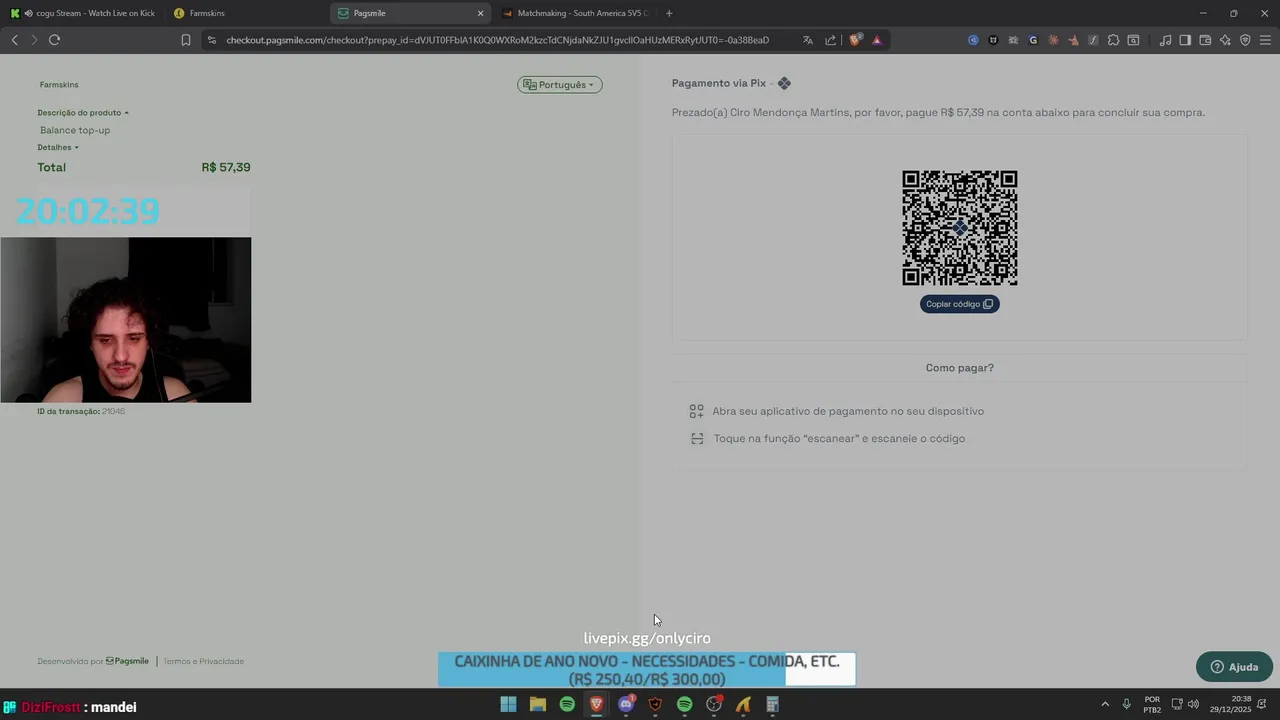The image size is (1280, 720).
Task: Open a new browser tab
Action: (669, 13)
